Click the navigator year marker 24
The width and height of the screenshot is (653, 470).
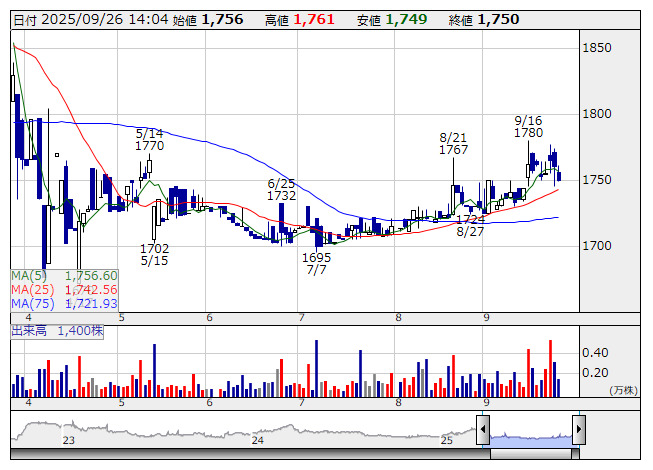pyautogui.click(x=258, y=440)
